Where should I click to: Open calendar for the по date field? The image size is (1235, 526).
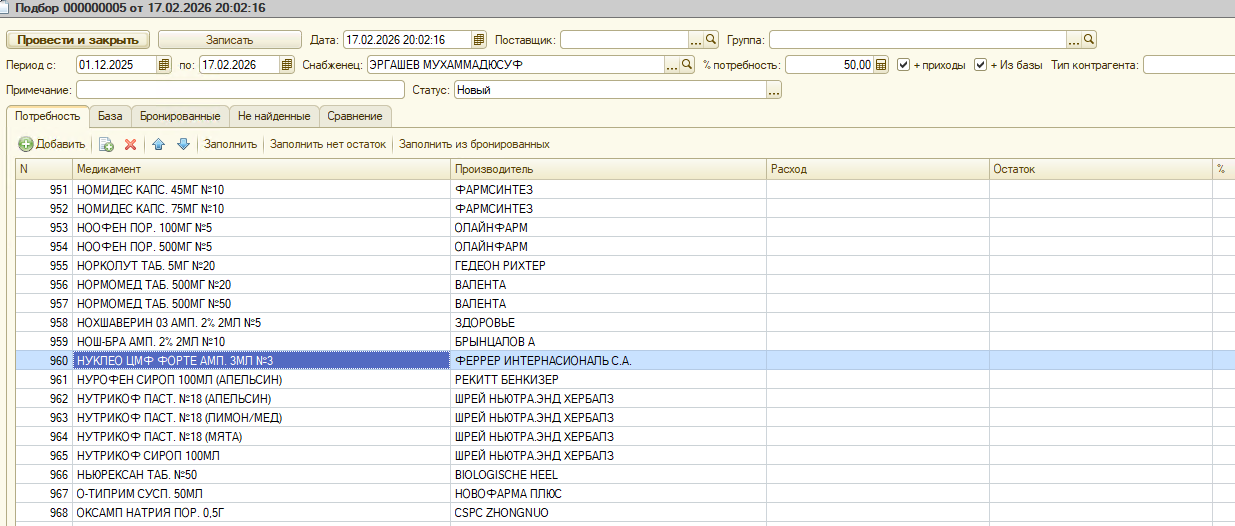click(x=288, y=65)
